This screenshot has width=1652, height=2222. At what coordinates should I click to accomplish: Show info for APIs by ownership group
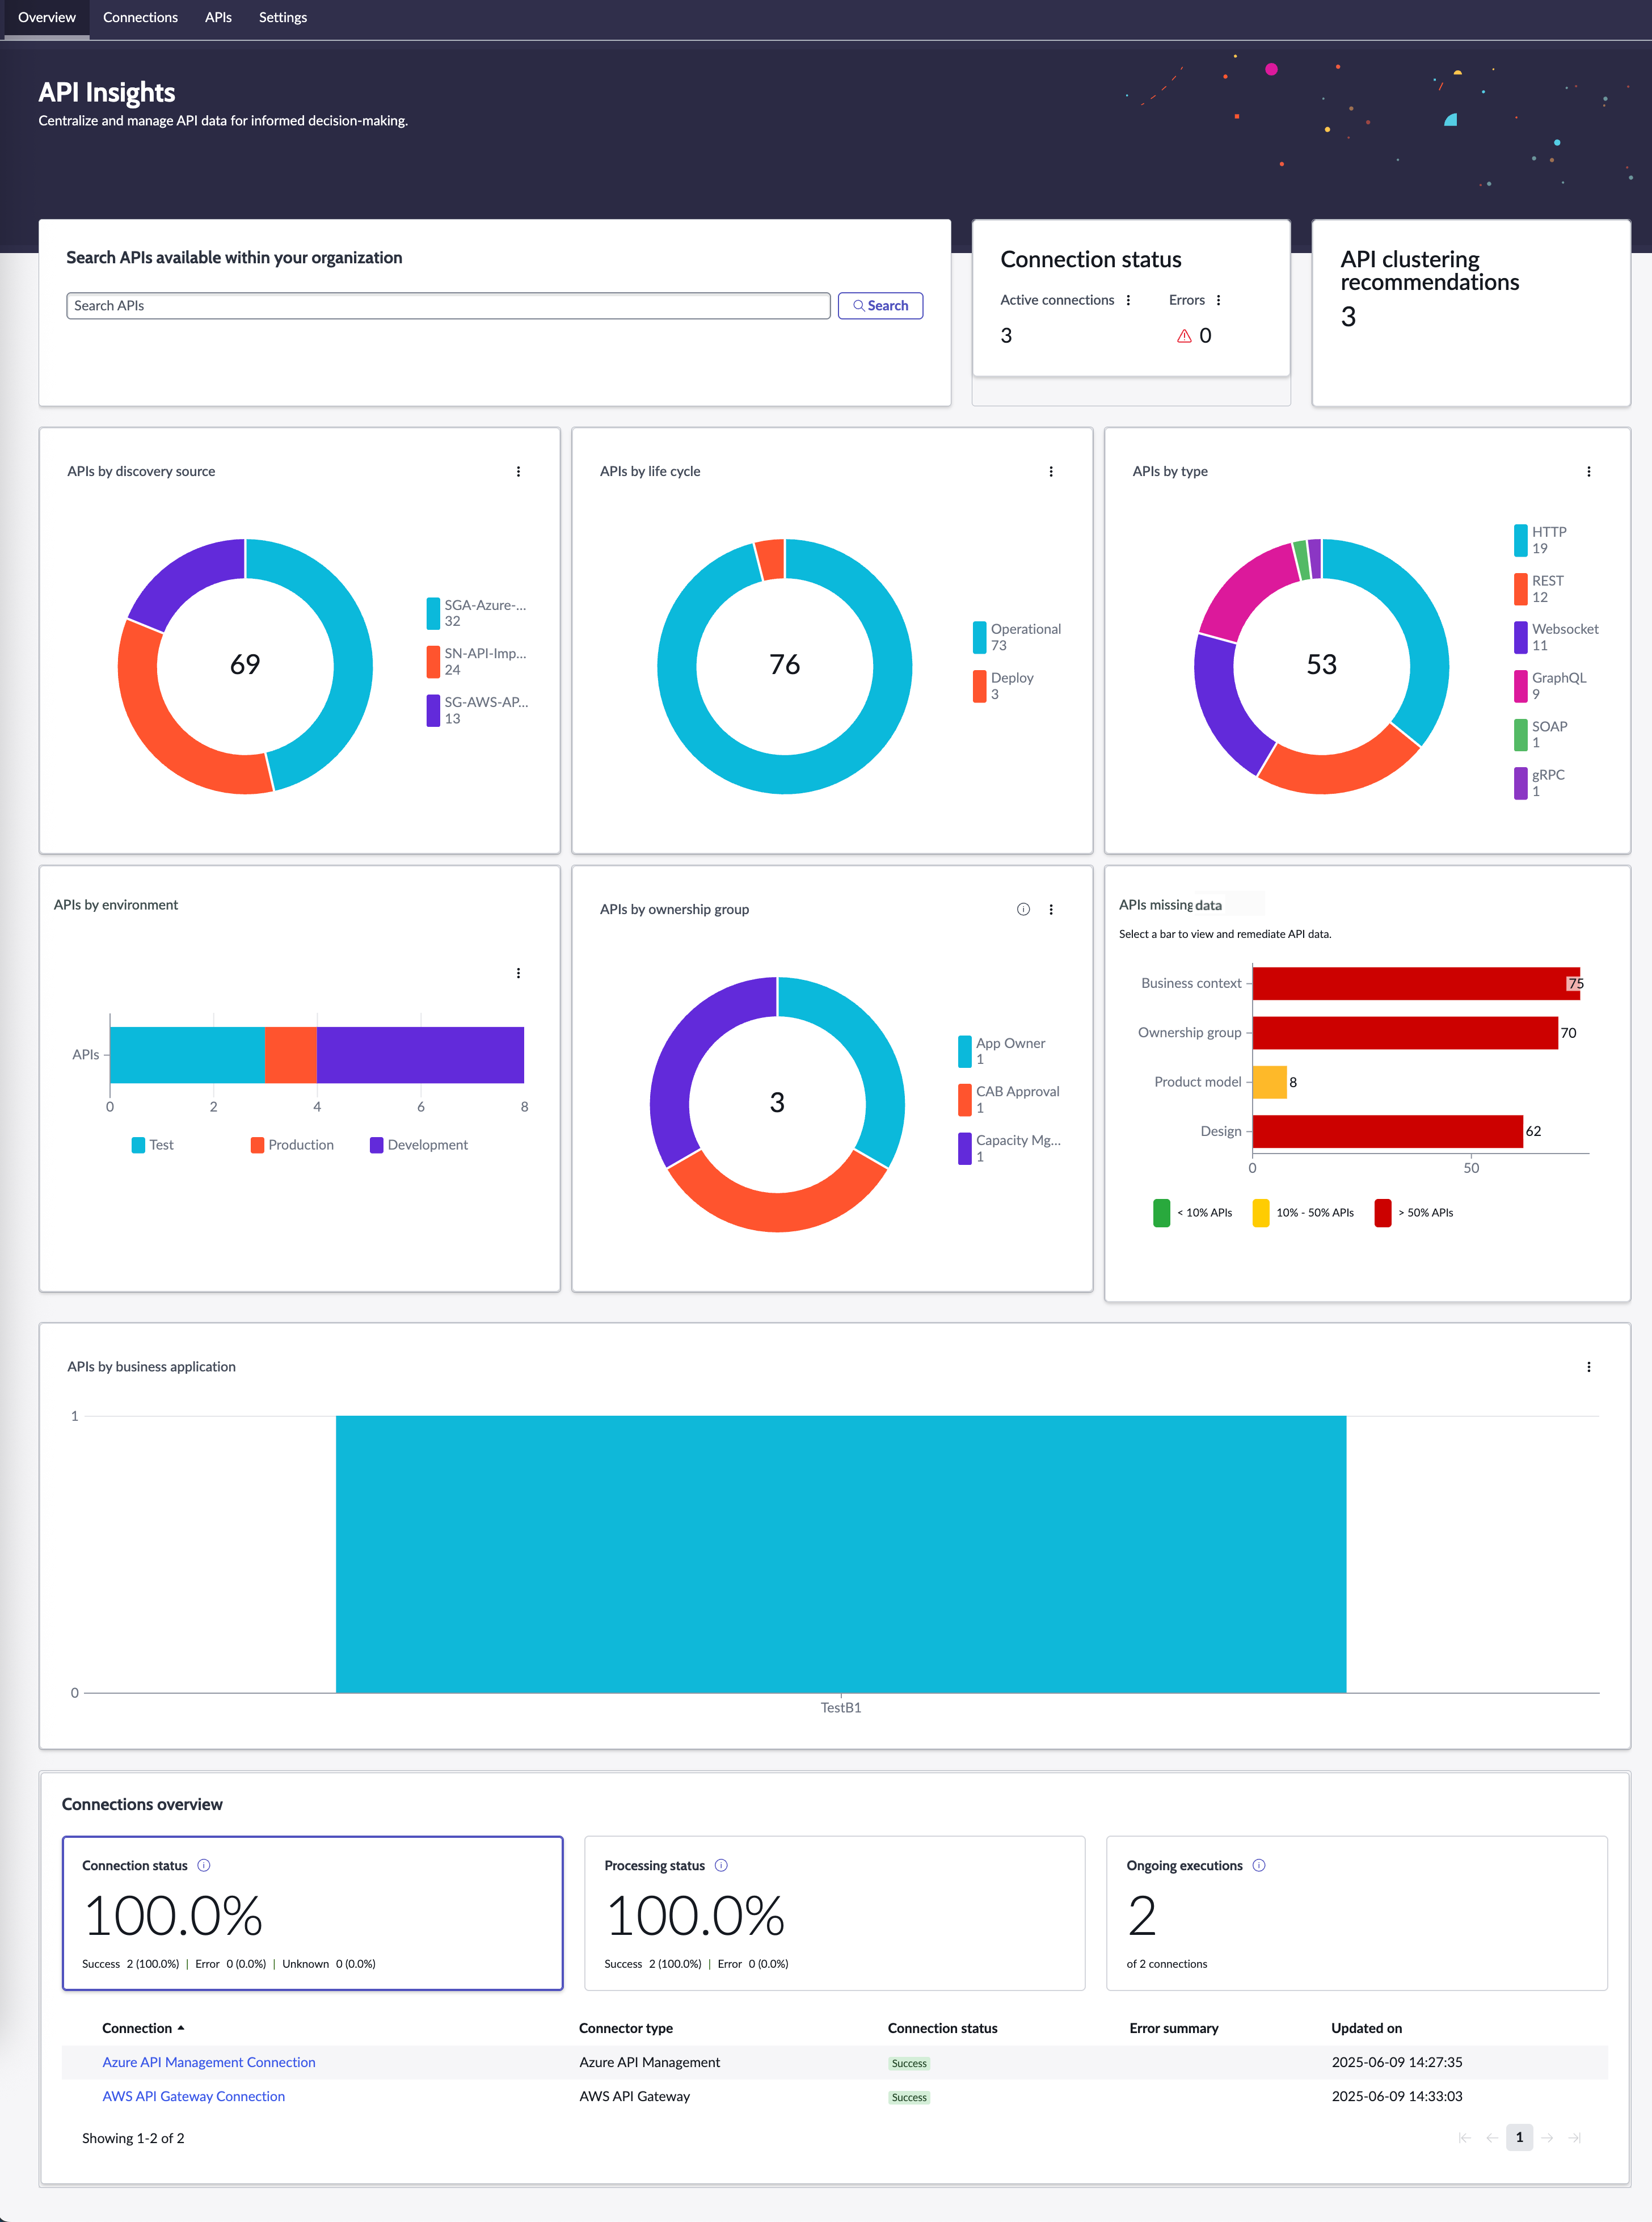coord(1023,909)
